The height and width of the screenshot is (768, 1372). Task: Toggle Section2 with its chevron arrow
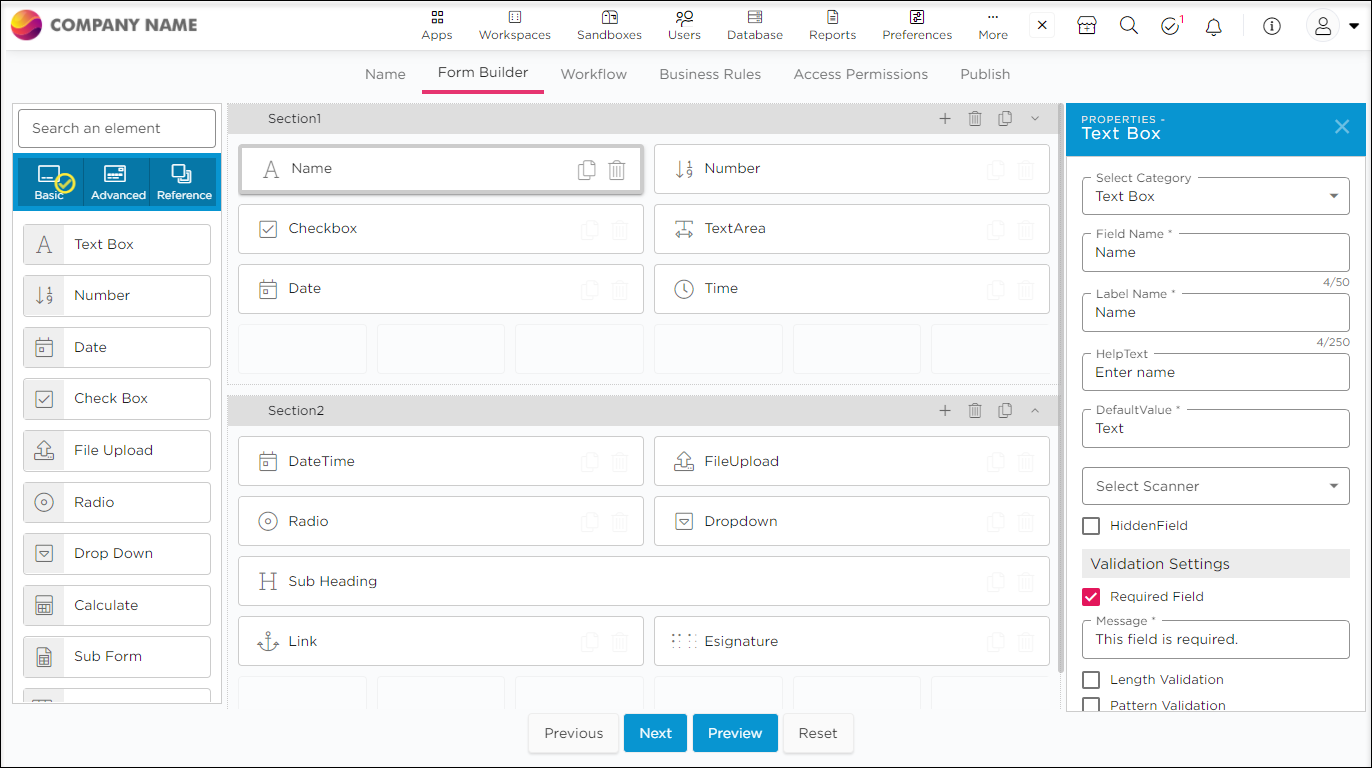pyautogui.click(x=1035, y=411)
